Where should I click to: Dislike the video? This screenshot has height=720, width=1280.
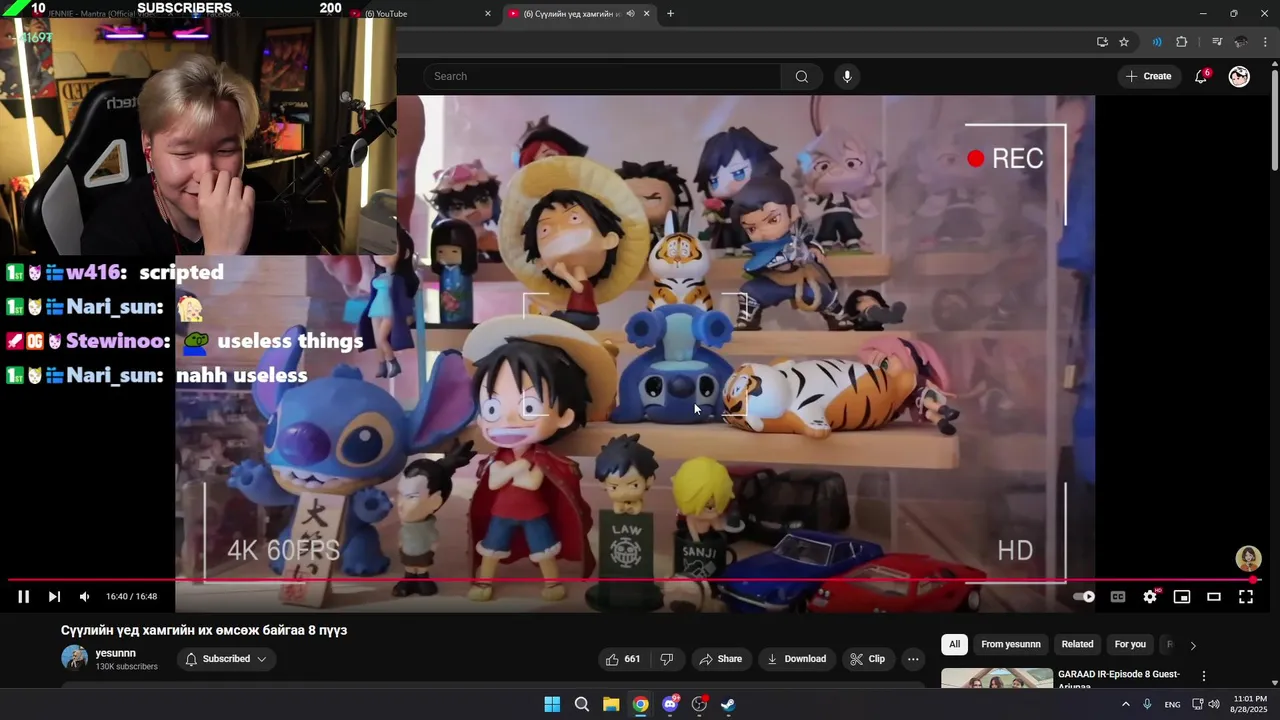[666, 659]
